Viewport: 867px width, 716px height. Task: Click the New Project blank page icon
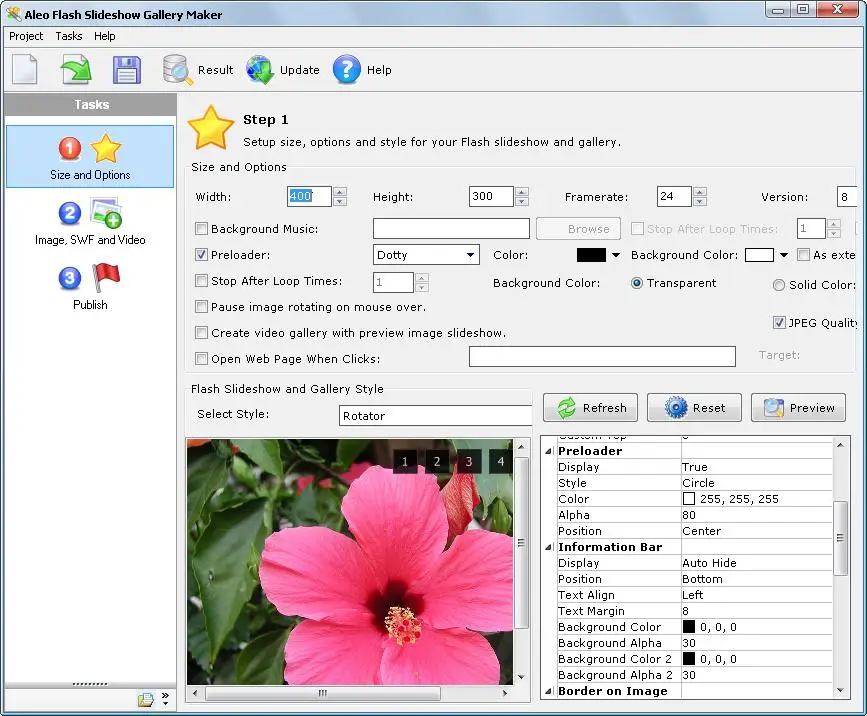tap(25, 70)
